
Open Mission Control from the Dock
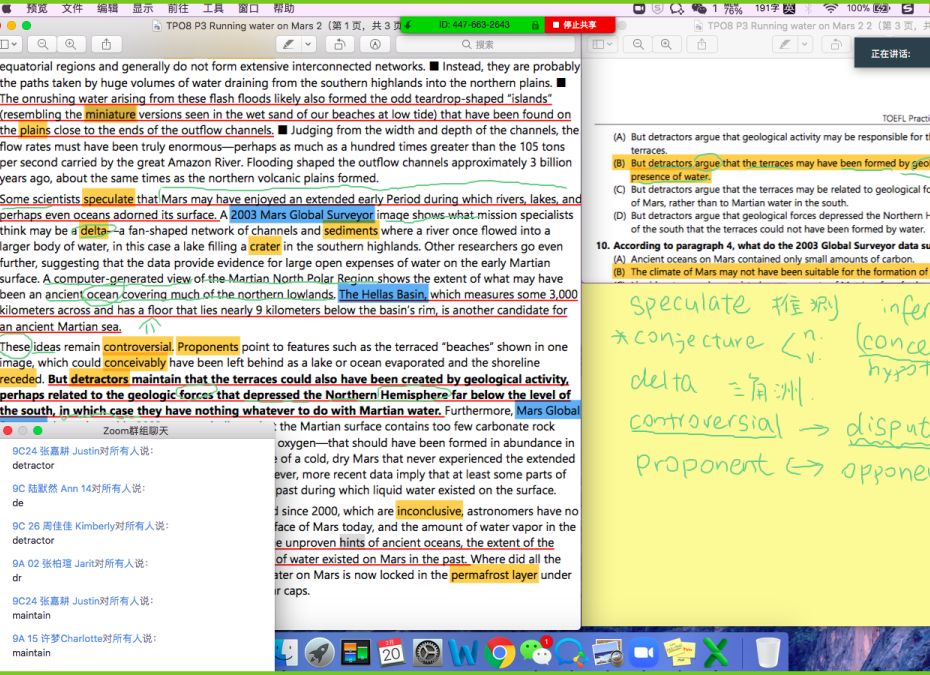(356, 652)
